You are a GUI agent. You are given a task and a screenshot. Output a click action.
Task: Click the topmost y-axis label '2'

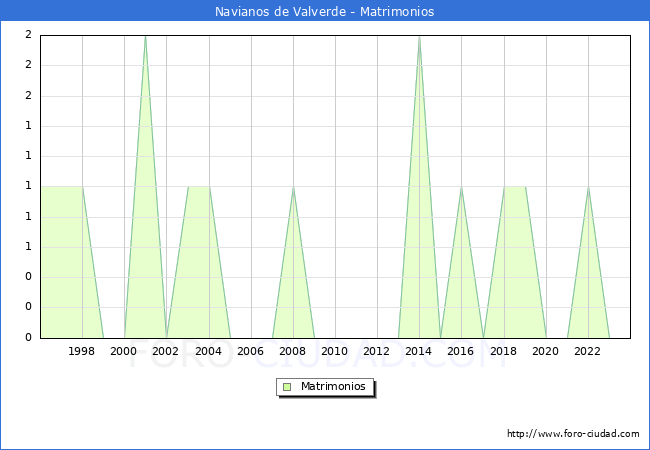tap(28, 34)
